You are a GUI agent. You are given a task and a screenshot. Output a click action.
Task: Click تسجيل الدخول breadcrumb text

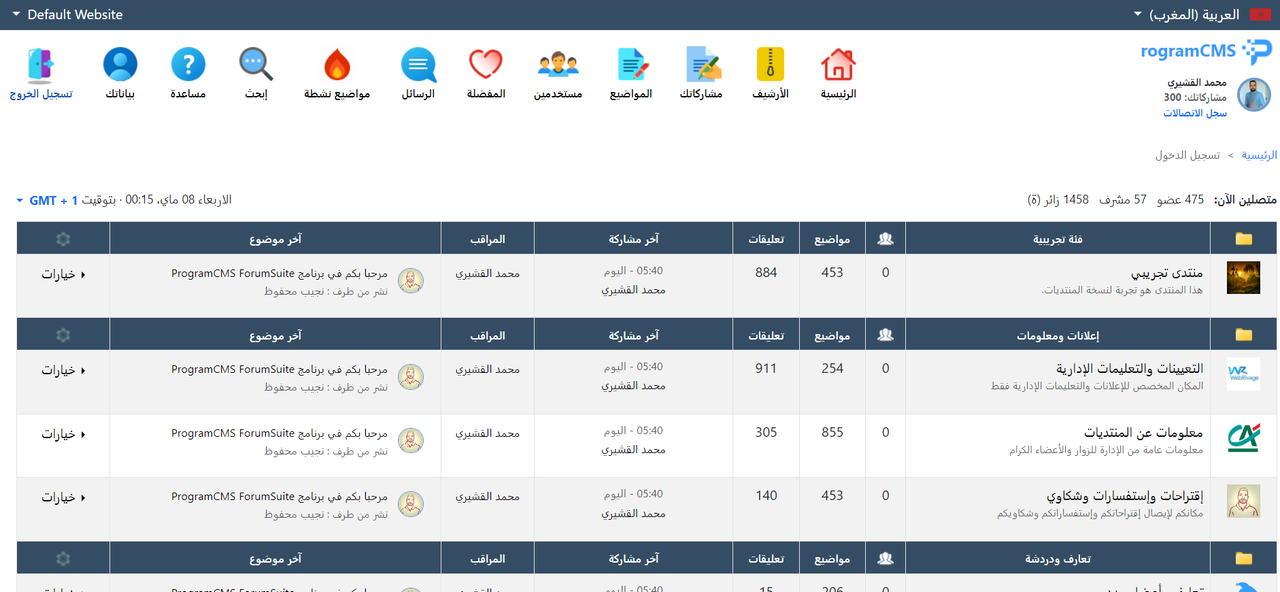coord(1187,155)
